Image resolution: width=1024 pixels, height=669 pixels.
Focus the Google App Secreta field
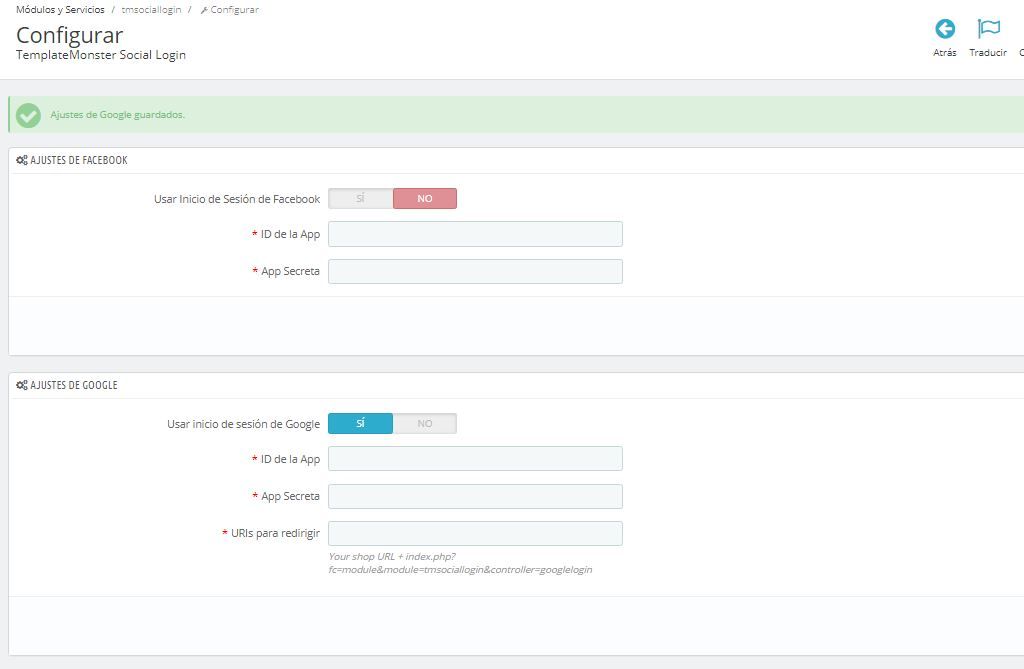pos(475,497)
